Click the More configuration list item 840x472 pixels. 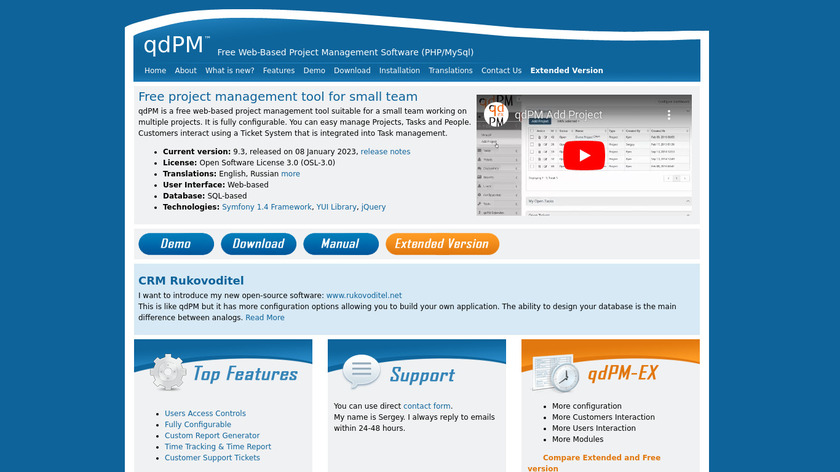pyautogui.click(x=587, y=406)
